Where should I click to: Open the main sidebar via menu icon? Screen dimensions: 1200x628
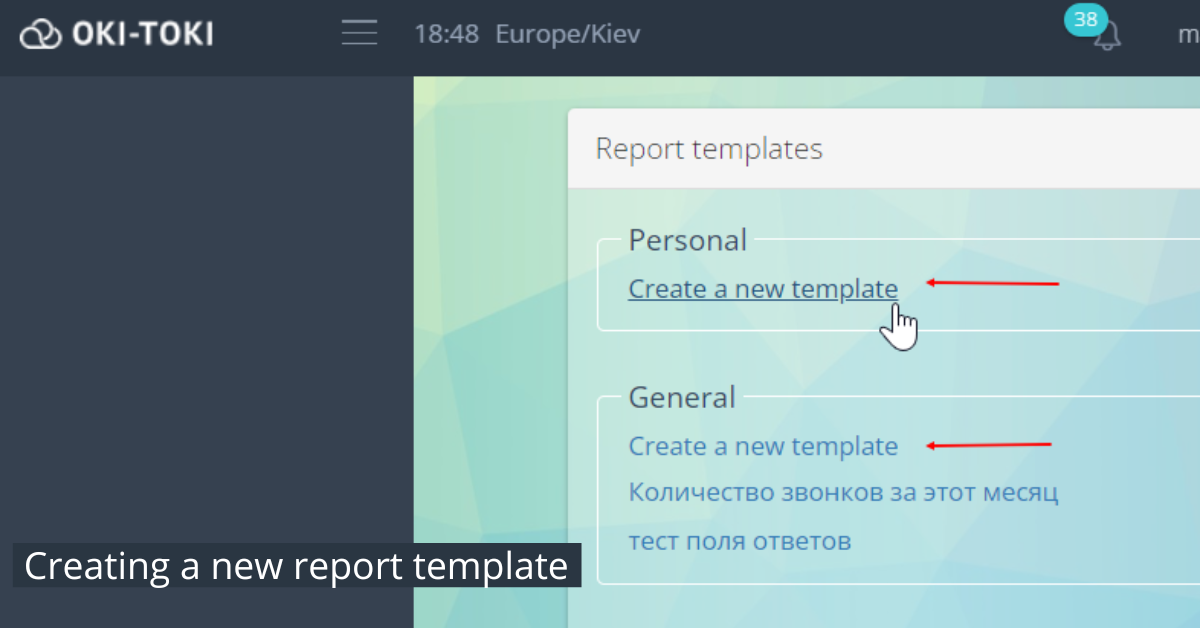point(359,32)
